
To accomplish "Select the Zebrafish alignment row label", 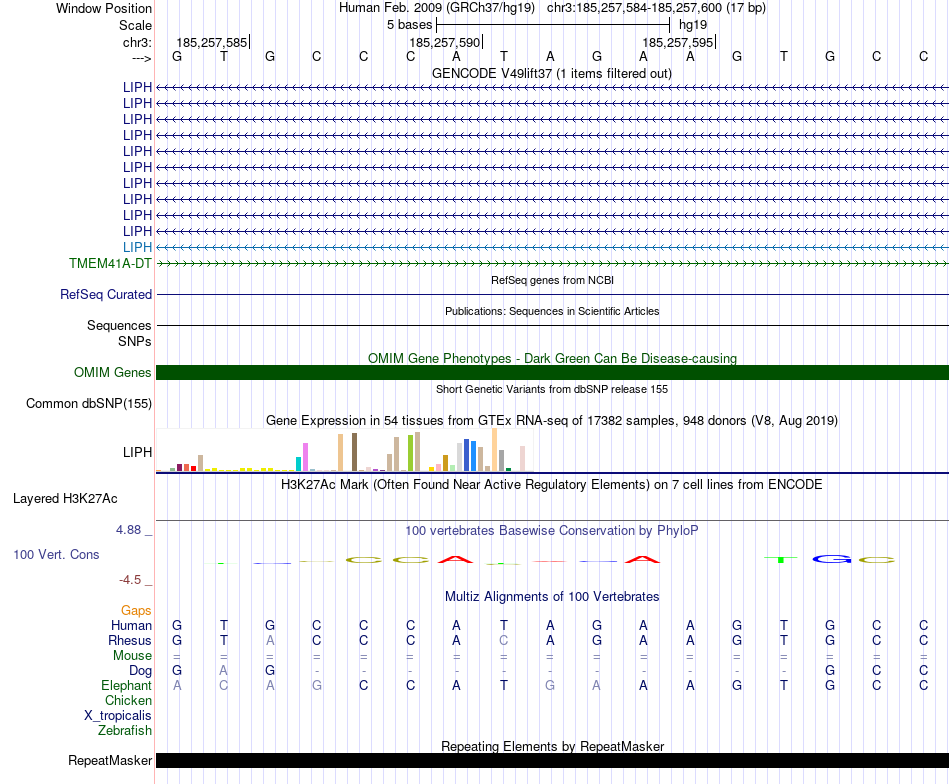I will (125, 731).
